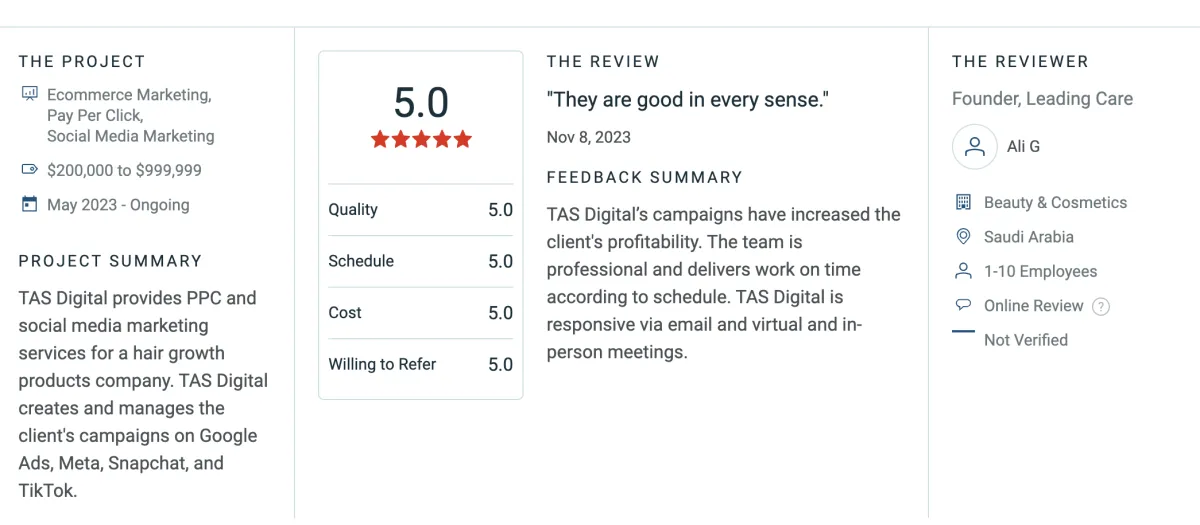Viewport: 1200px width, 525px height.
Task: Click the budget tag icon
Action: click(29, 170)
